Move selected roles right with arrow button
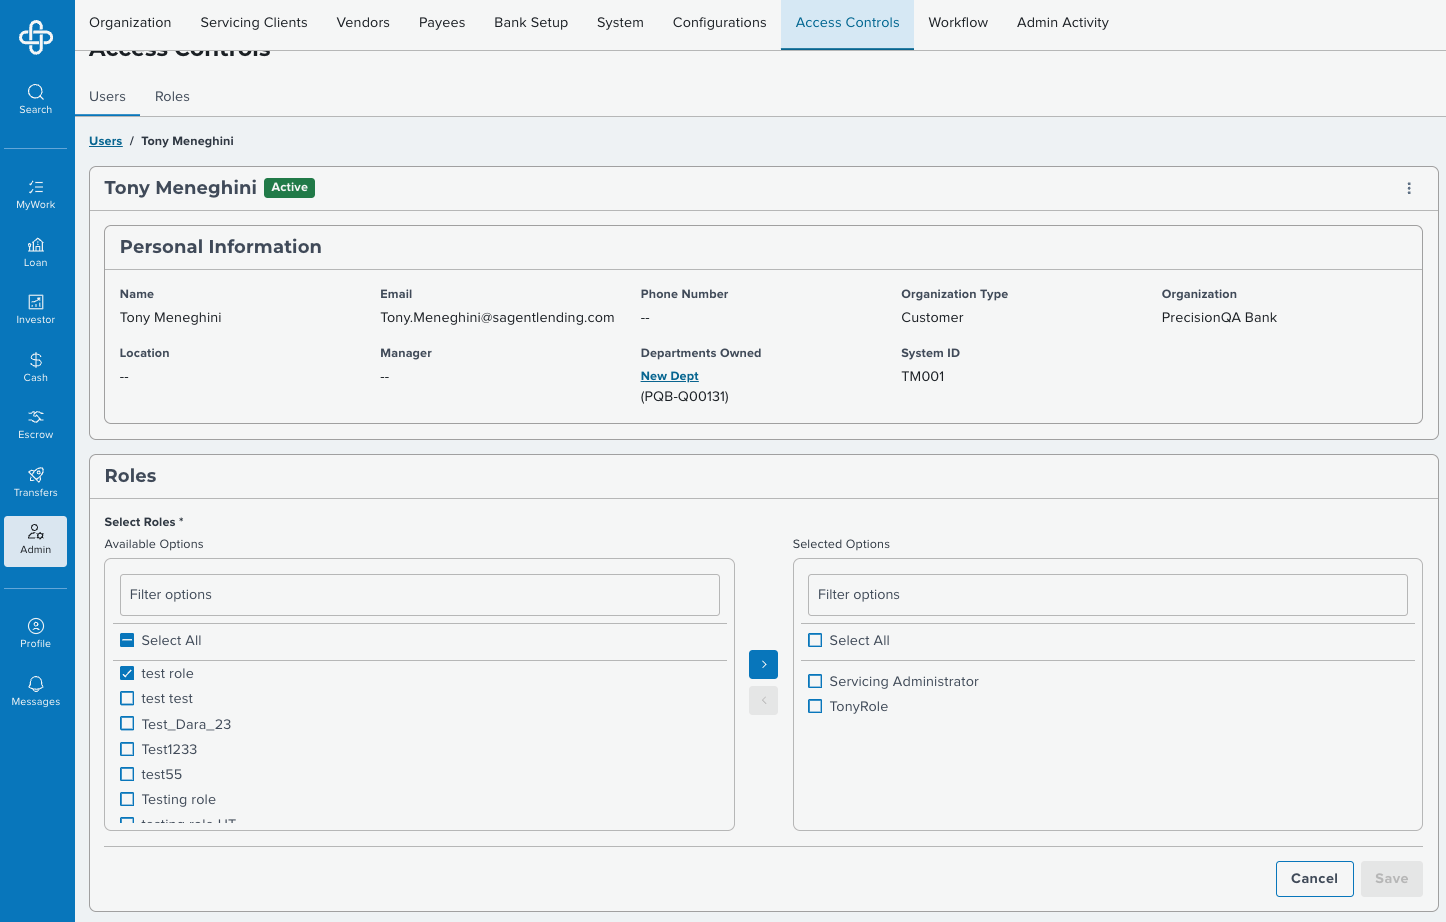 pyautogui.click(x=763, y=664)
